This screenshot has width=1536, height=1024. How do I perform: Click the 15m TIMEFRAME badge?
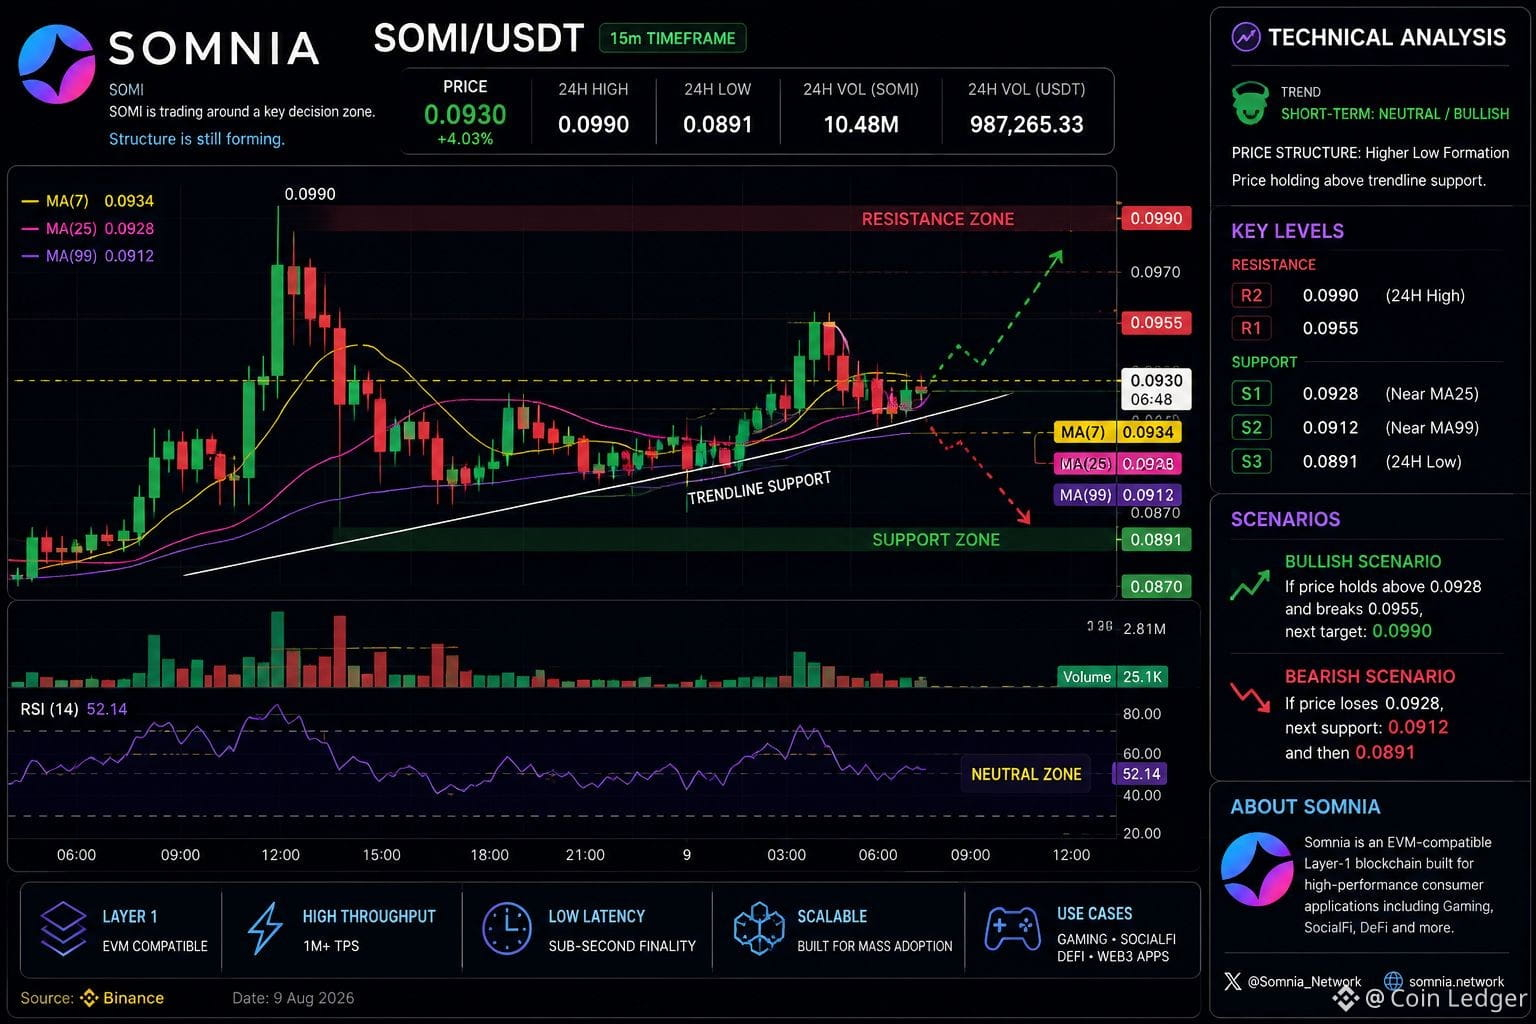coord(672,38)
